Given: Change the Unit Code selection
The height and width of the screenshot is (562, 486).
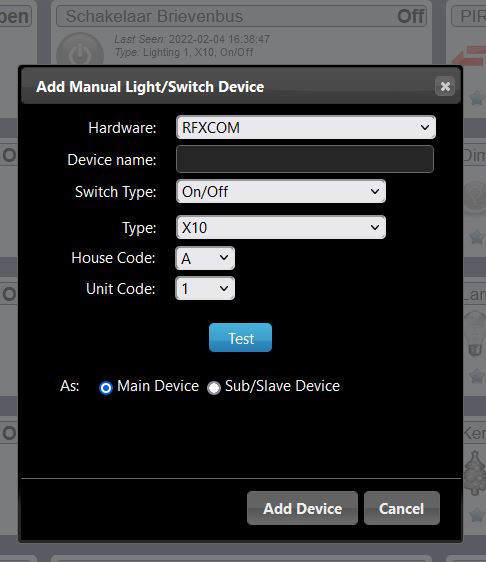Looking at the screenshot, I should click(x=205, y=288).
